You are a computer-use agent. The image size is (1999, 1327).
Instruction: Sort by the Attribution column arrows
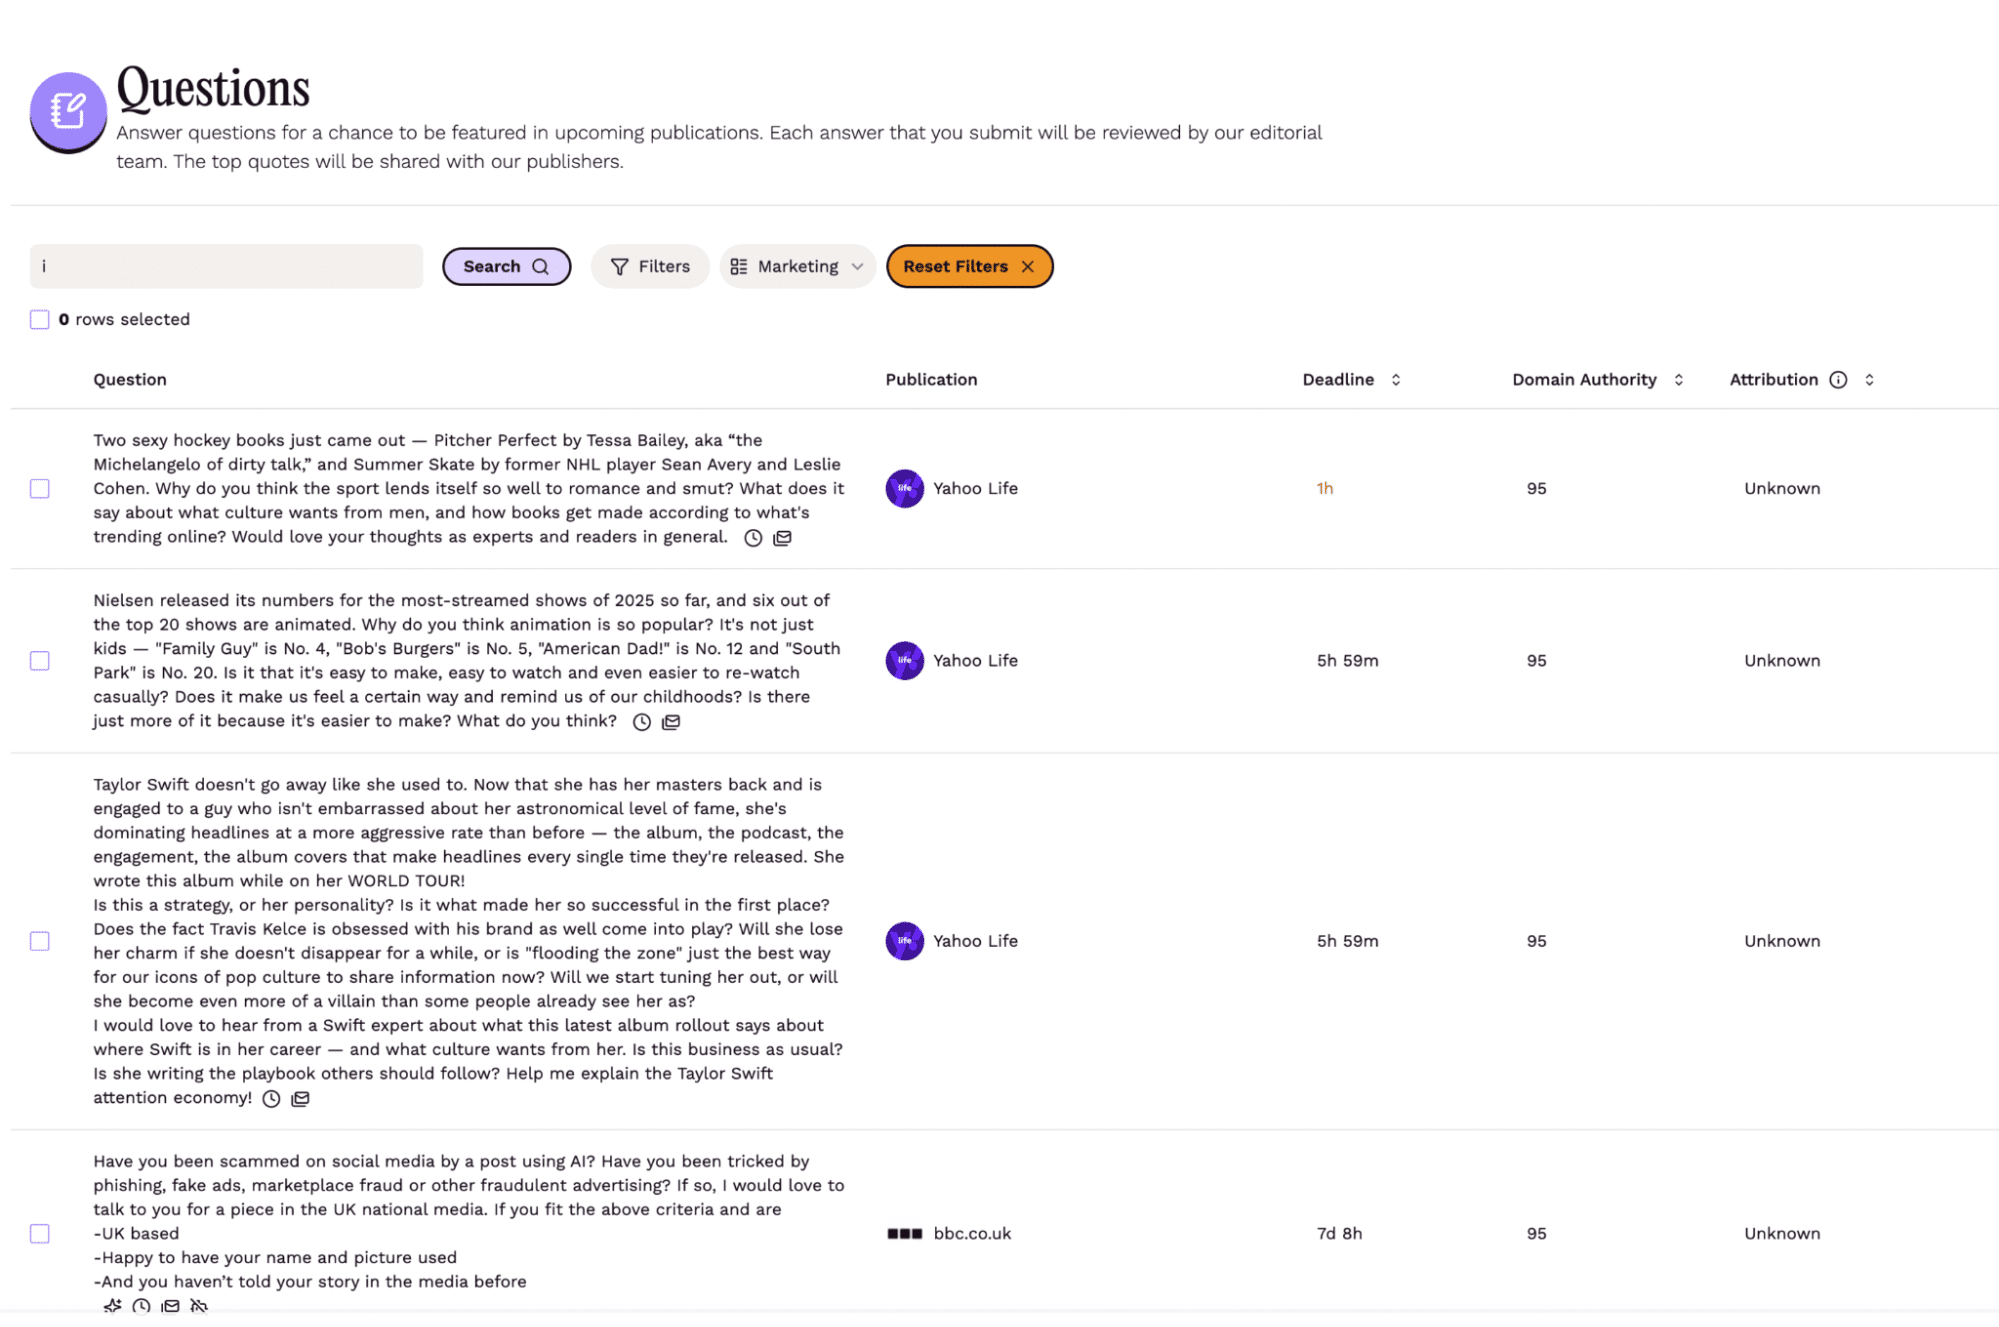click(x=1869, y=380)
